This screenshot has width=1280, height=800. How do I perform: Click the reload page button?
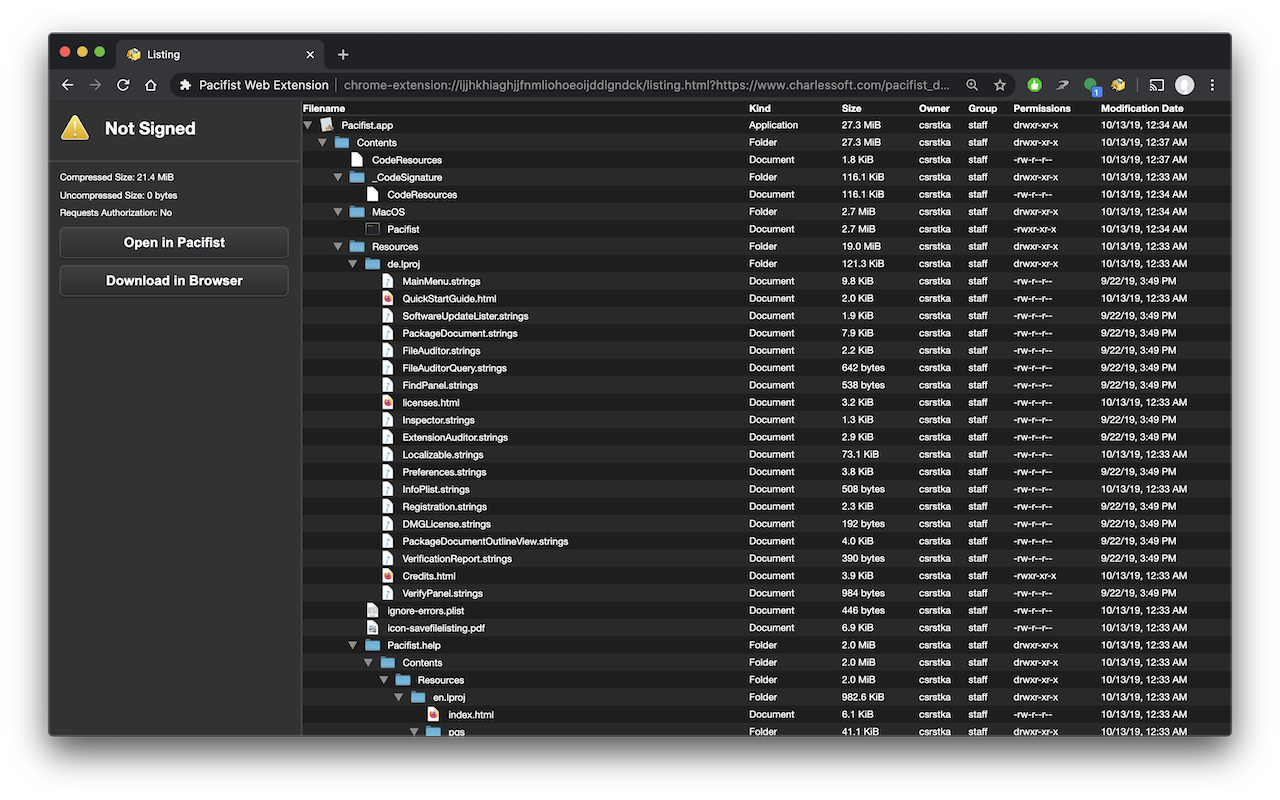122,85
